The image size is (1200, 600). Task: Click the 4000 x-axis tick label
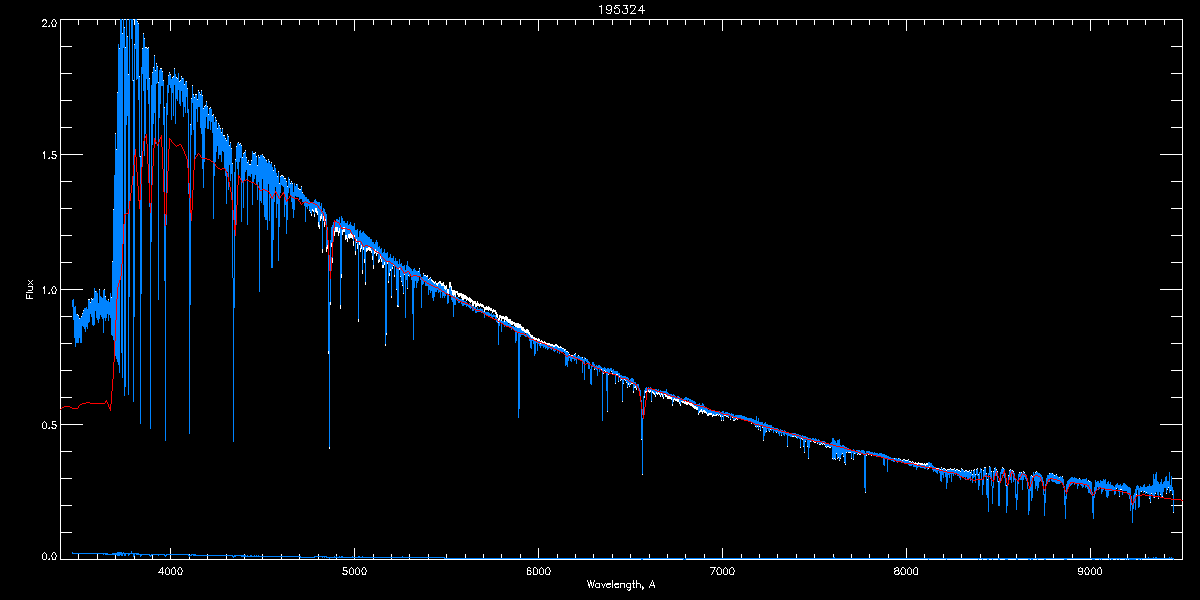[x=170, y=571]
